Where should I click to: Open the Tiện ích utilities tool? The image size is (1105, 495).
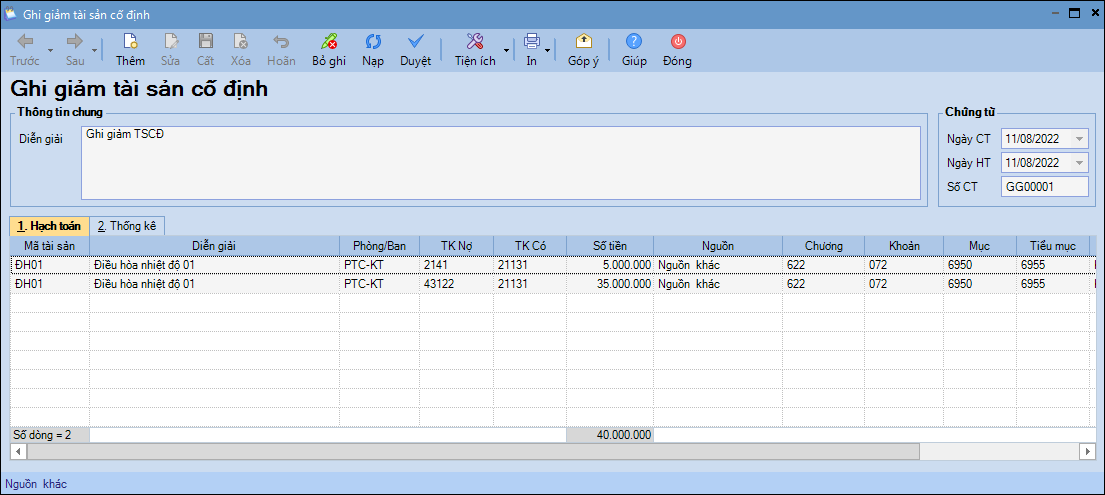click(x=475, y=49)
